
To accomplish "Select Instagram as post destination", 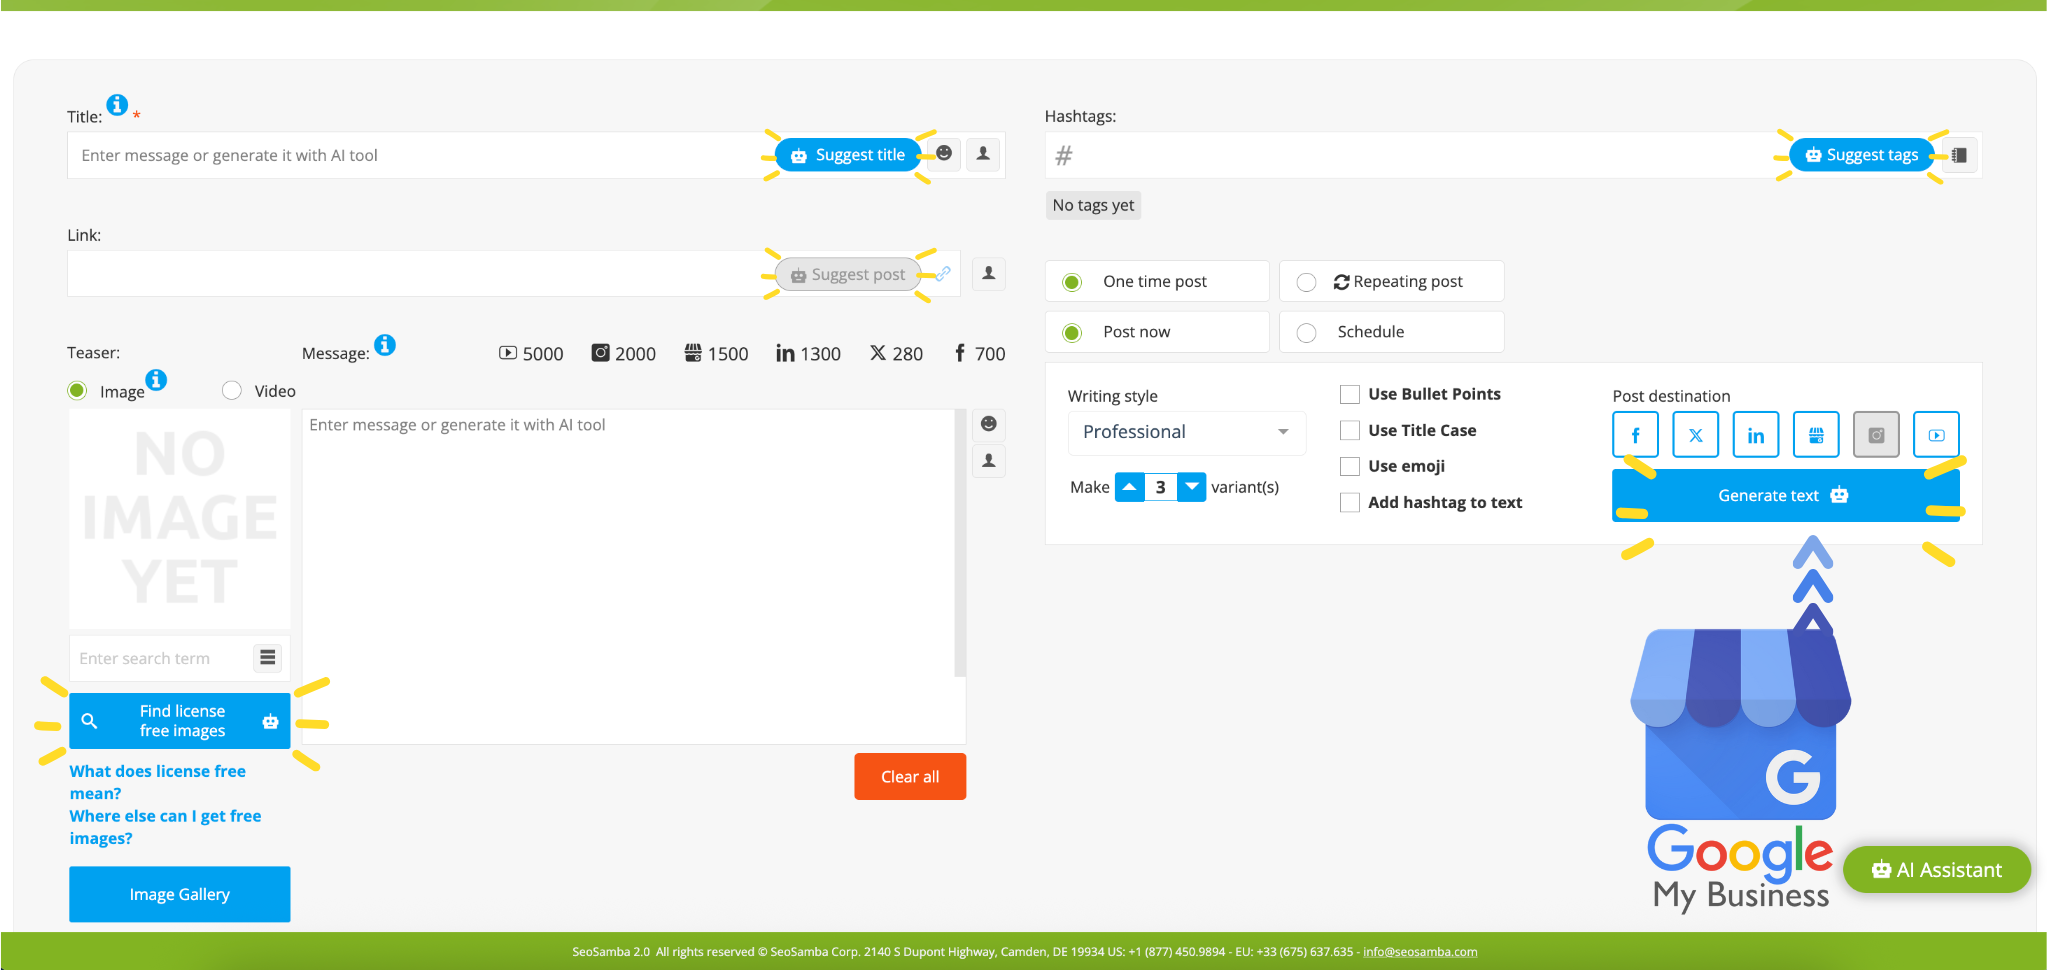I will click(x=1876, y=435).
